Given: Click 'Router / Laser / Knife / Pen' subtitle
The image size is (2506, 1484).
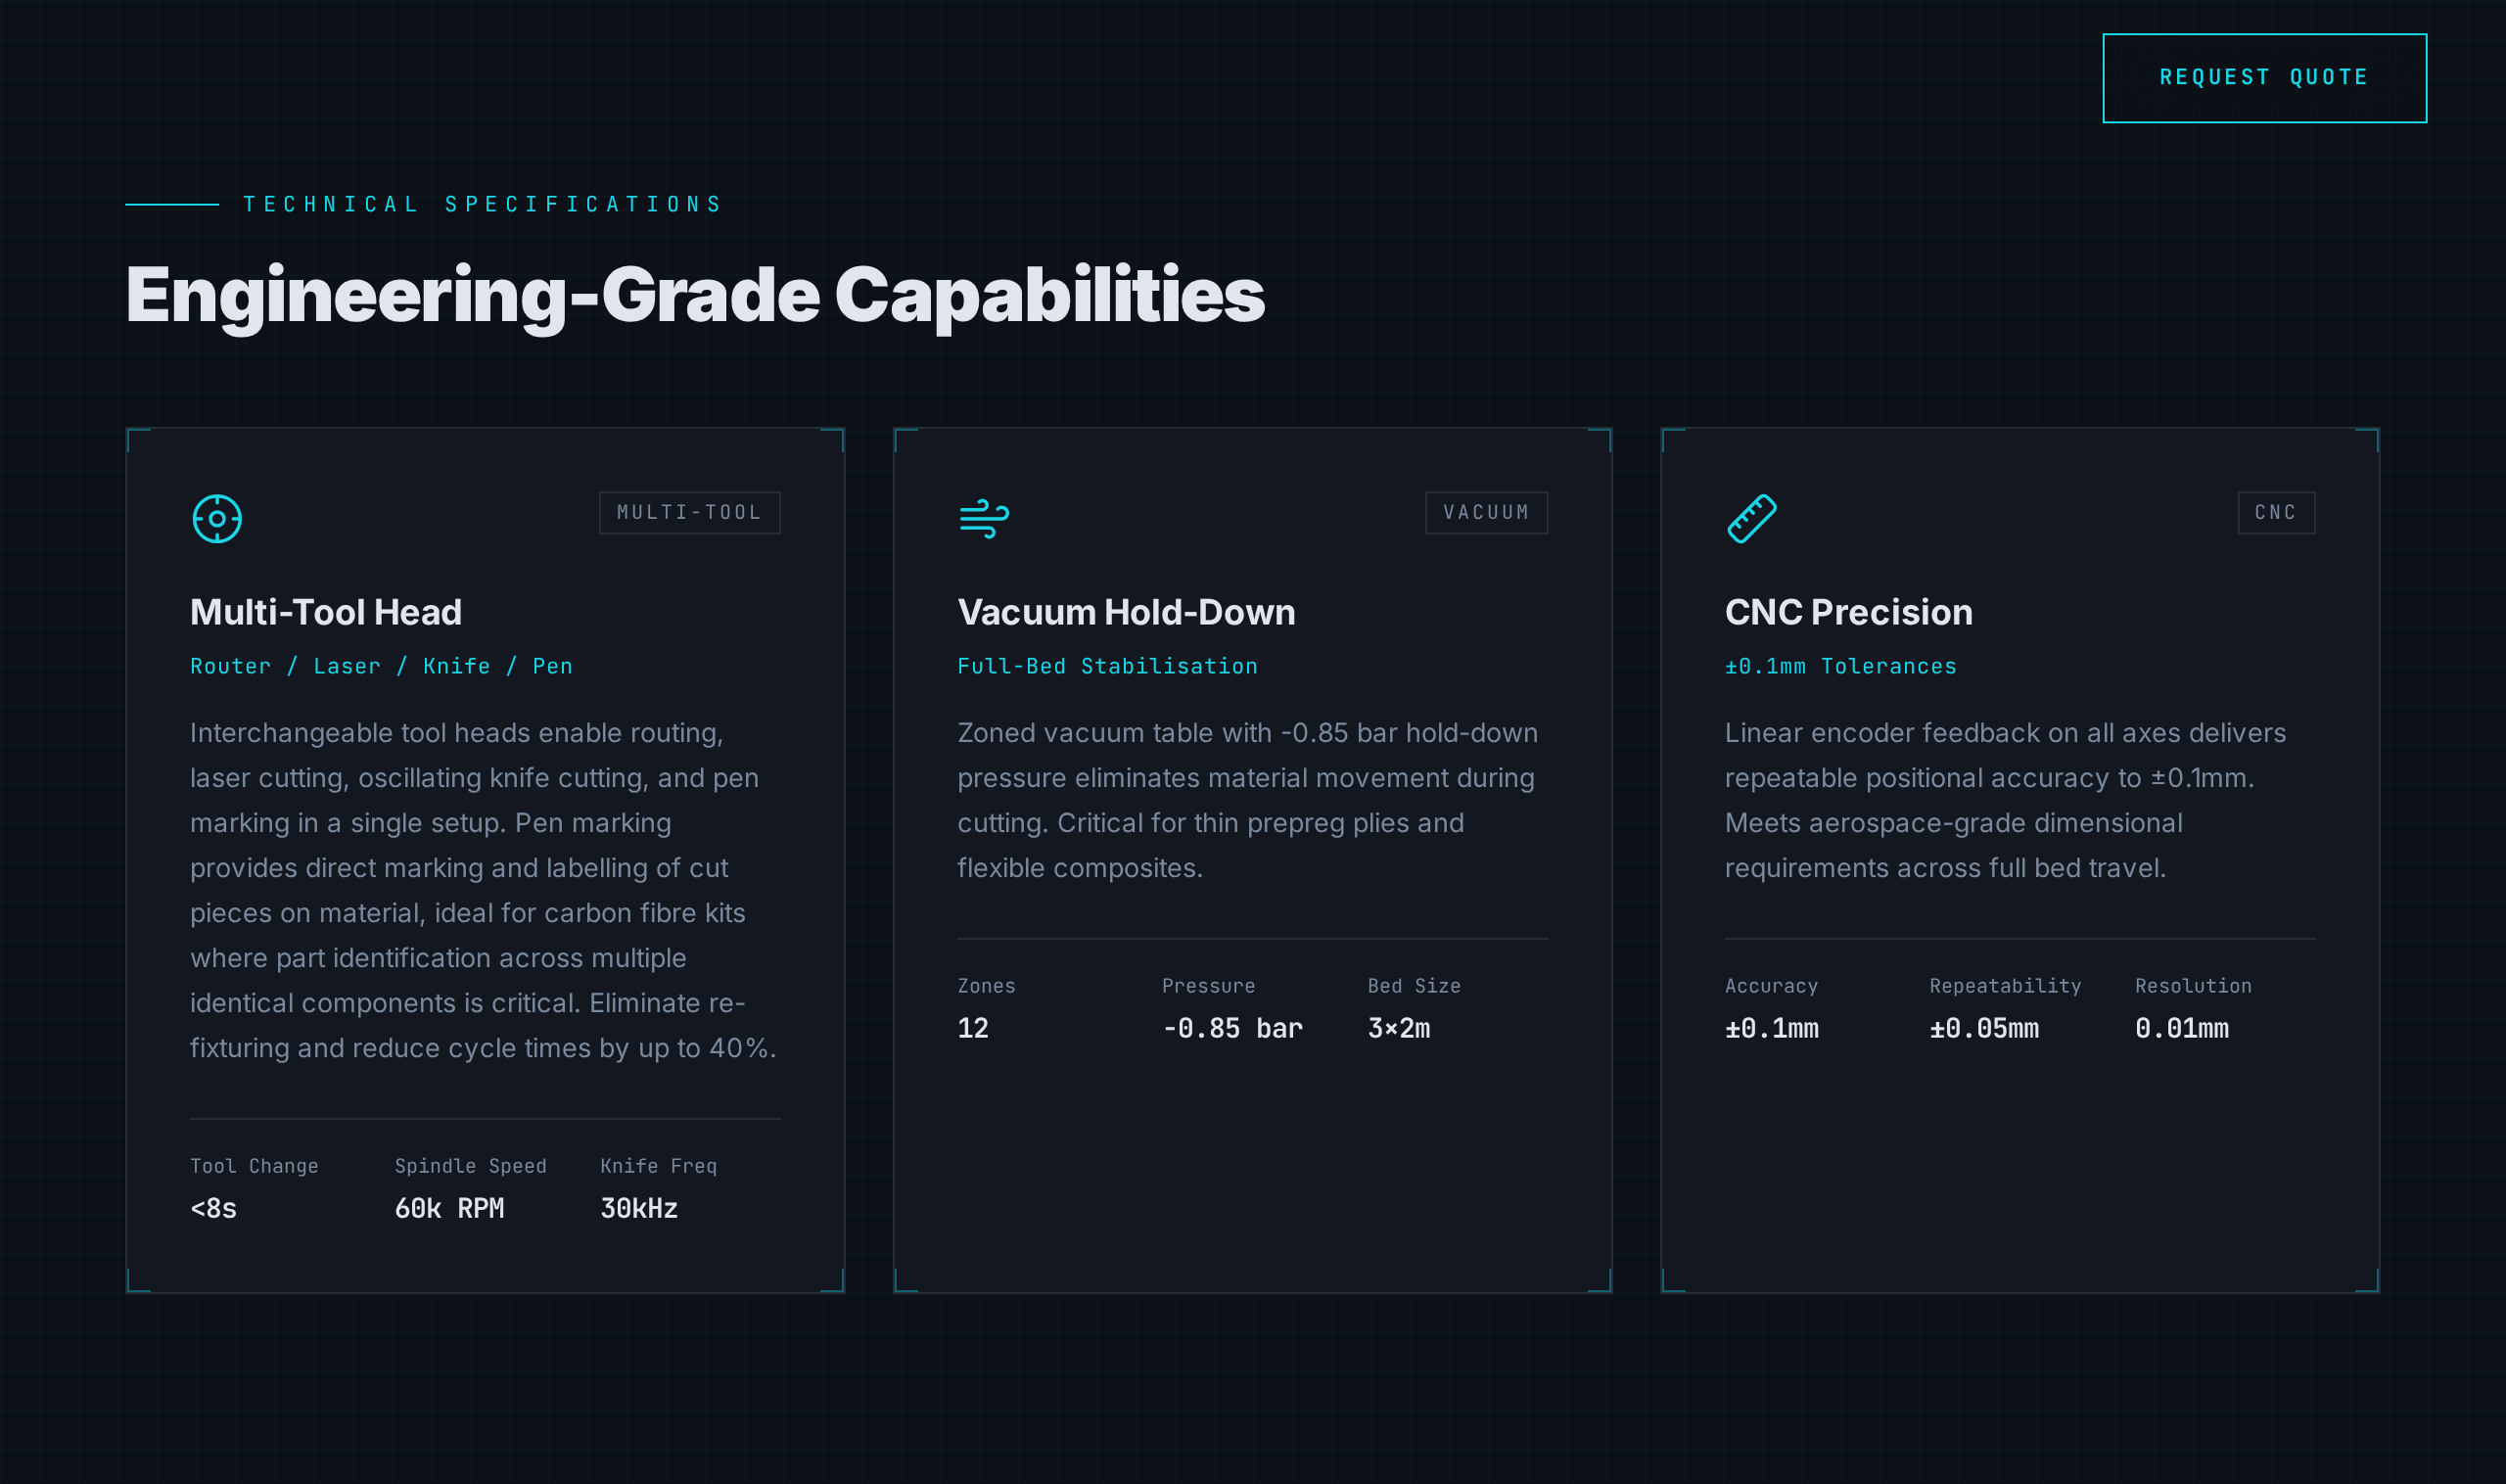Looking at the screenshot, I should point(381,666).
